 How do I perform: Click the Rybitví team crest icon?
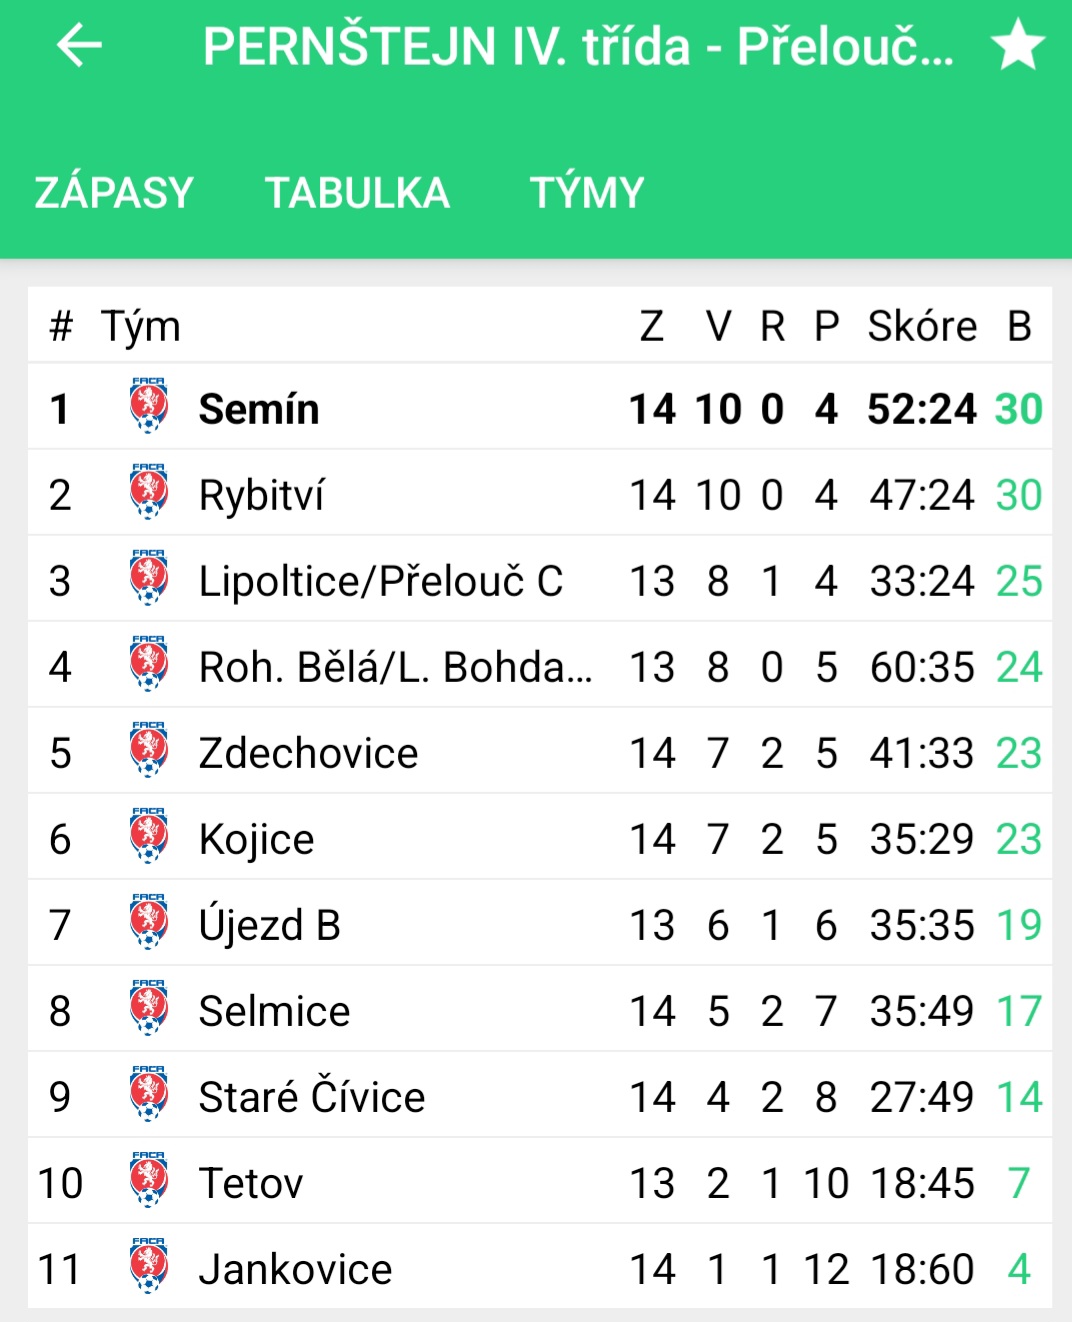148,491
